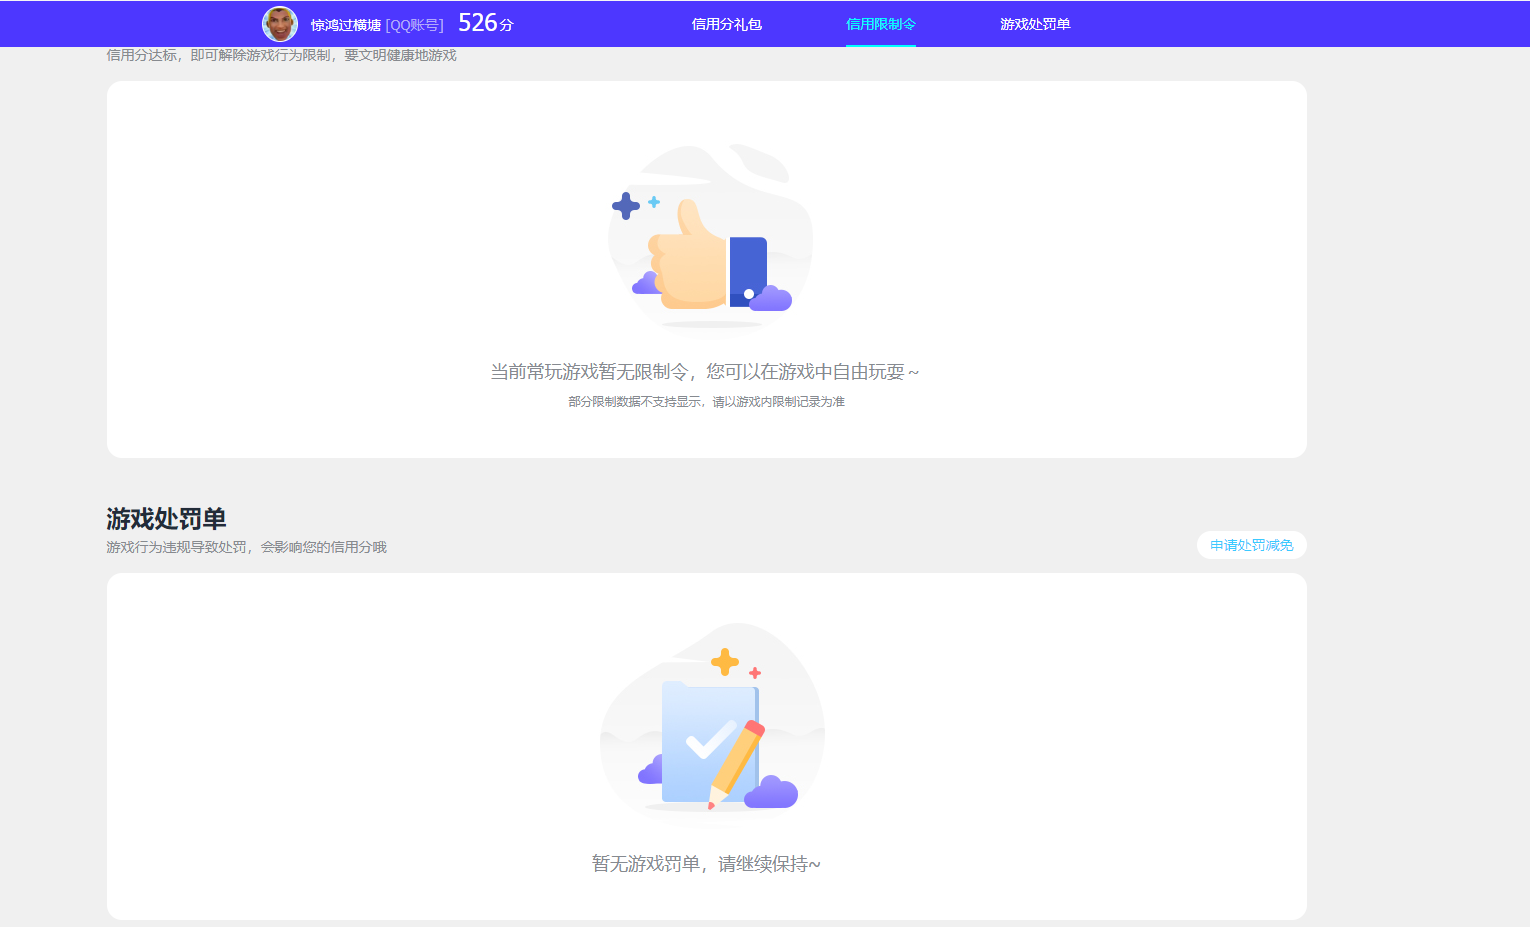Click the text 暂无游戏罚单，请继续保持~
1530x927 pixels.
point(706,864)
